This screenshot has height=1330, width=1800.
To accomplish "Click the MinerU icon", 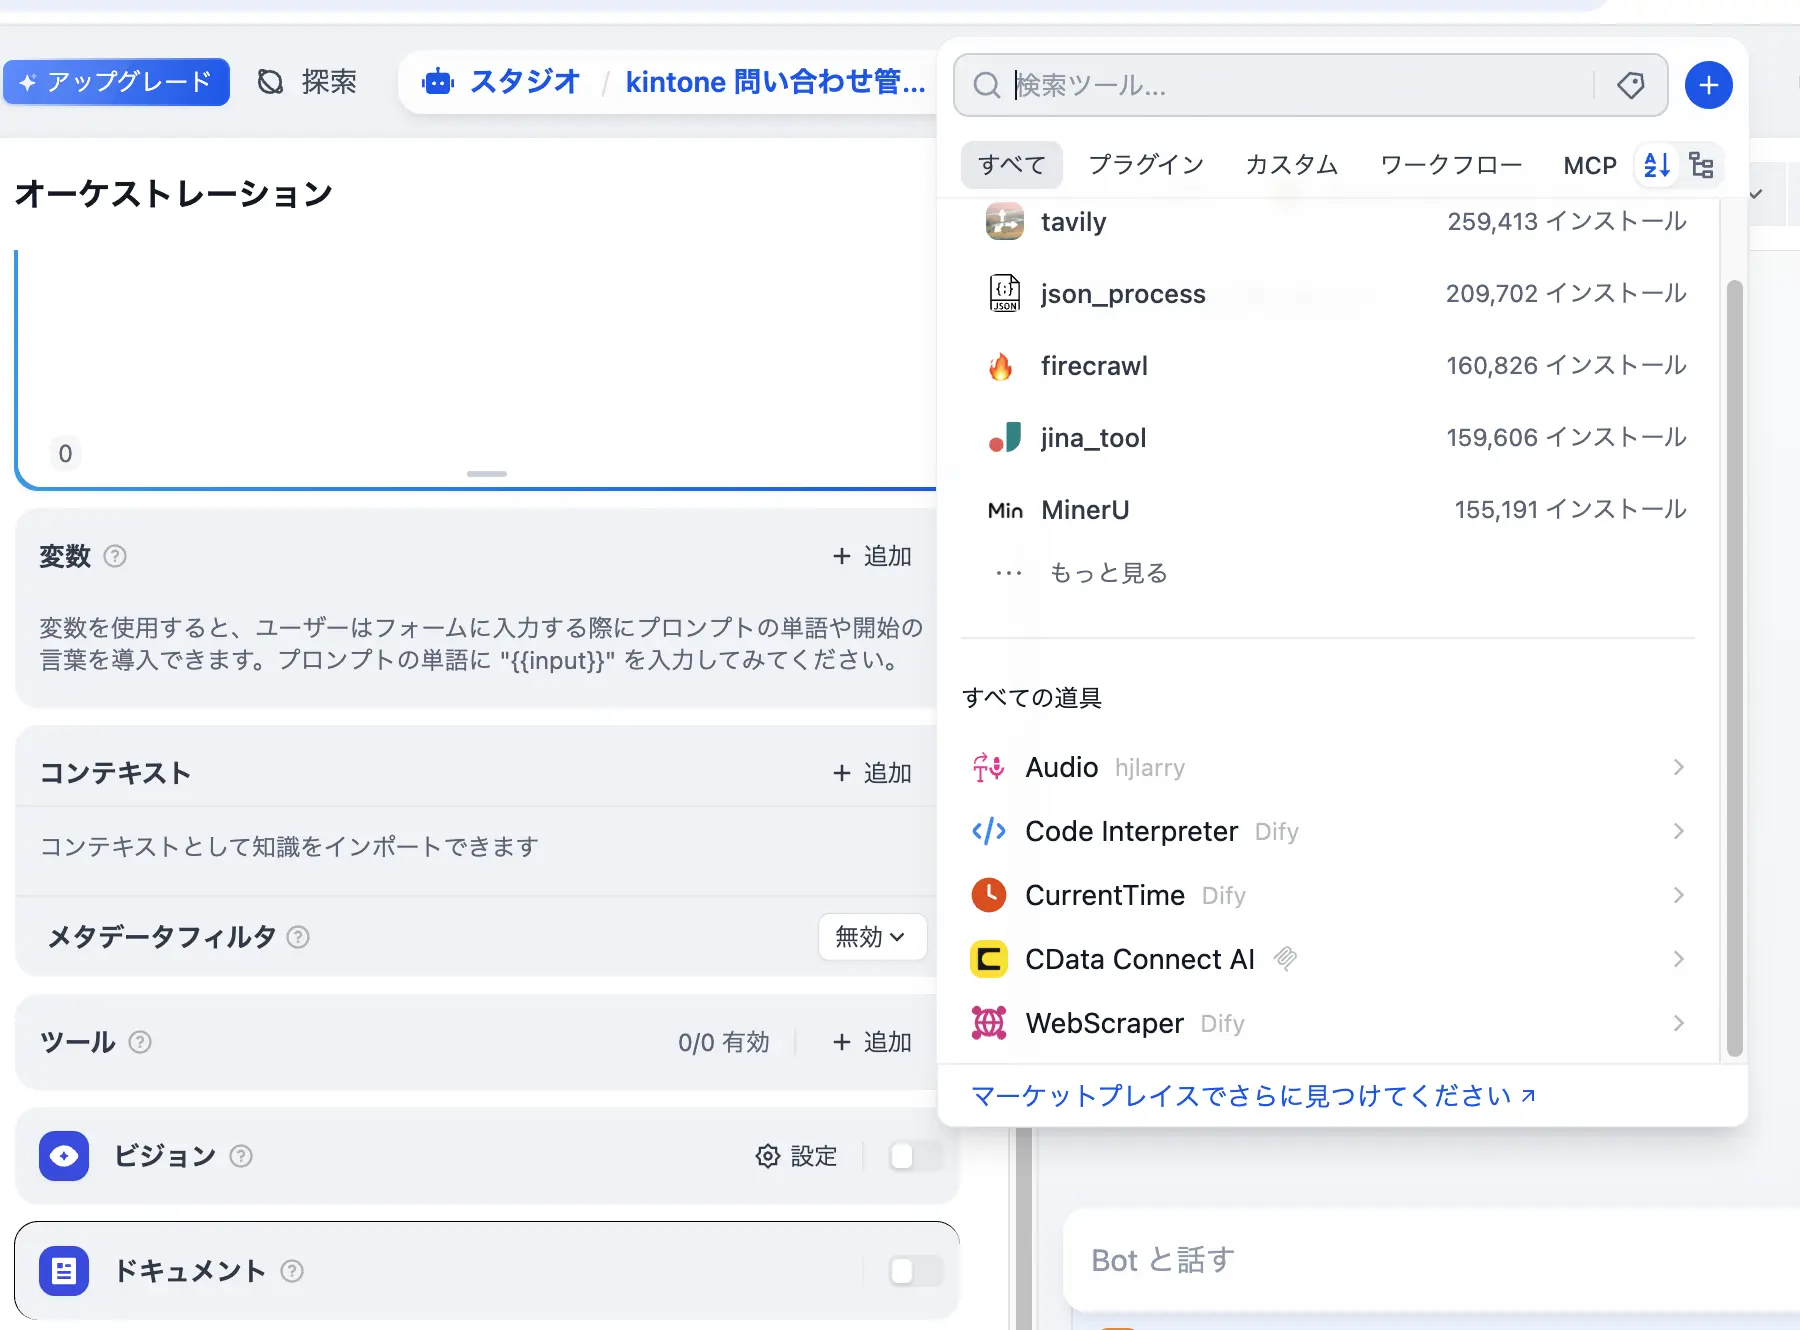I will pyautogui.click(x=1005, y=510).
